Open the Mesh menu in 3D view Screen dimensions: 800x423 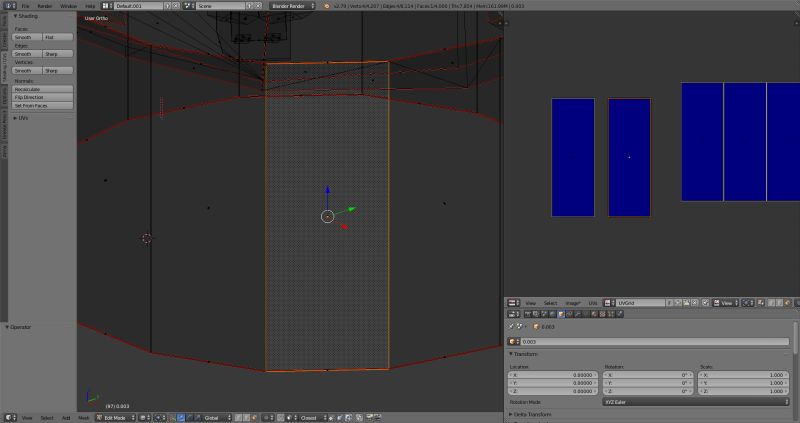[84, 417]
